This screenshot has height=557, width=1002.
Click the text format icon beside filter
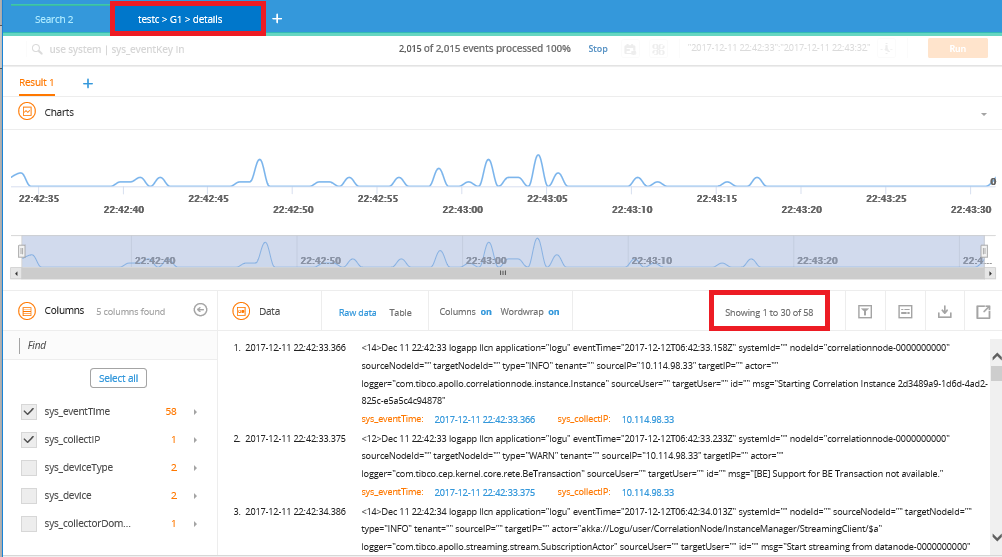pyautogui.click(x=904, y=312)
